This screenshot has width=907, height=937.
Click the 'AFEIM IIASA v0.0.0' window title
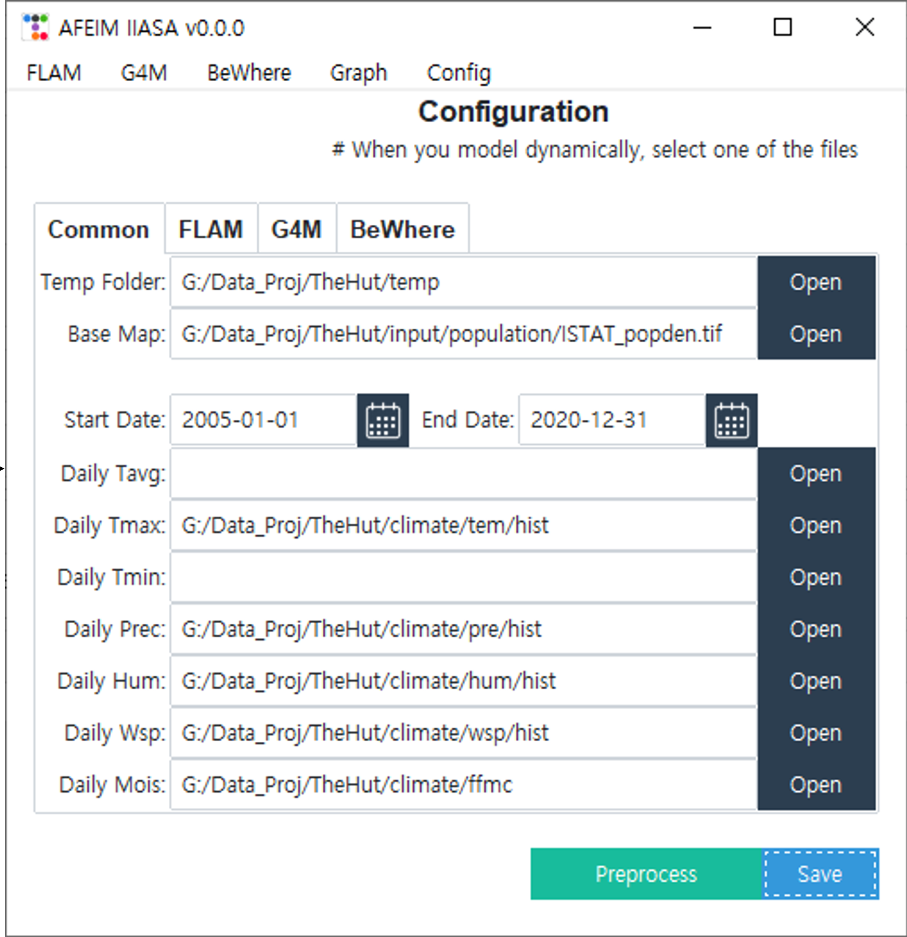tap(152, 28)
